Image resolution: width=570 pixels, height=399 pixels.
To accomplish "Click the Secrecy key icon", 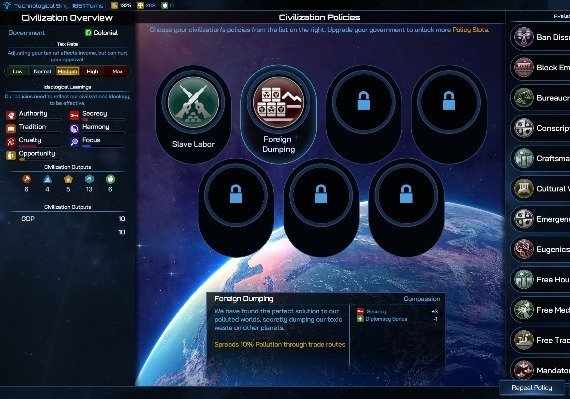I will (x=74, y=115).
